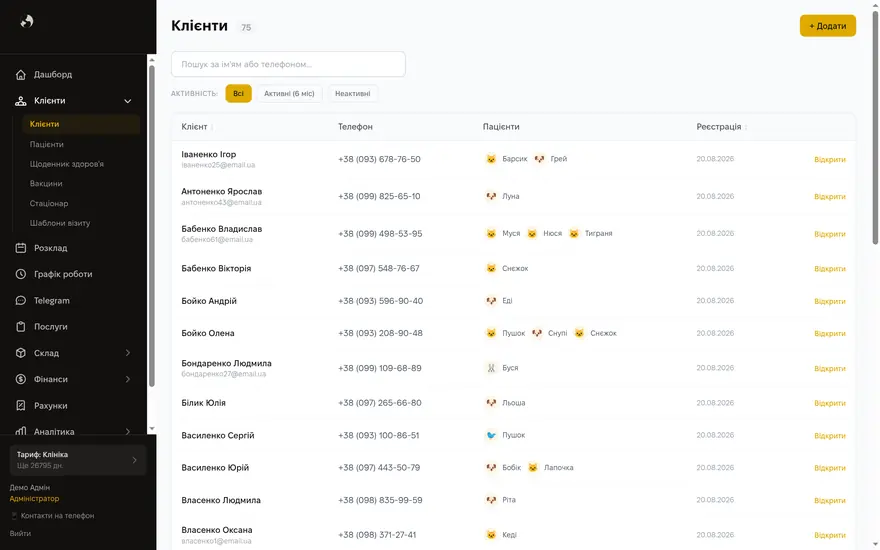
Task: Open Рахунки via its invoice icon
Action: tap(21, 406)
